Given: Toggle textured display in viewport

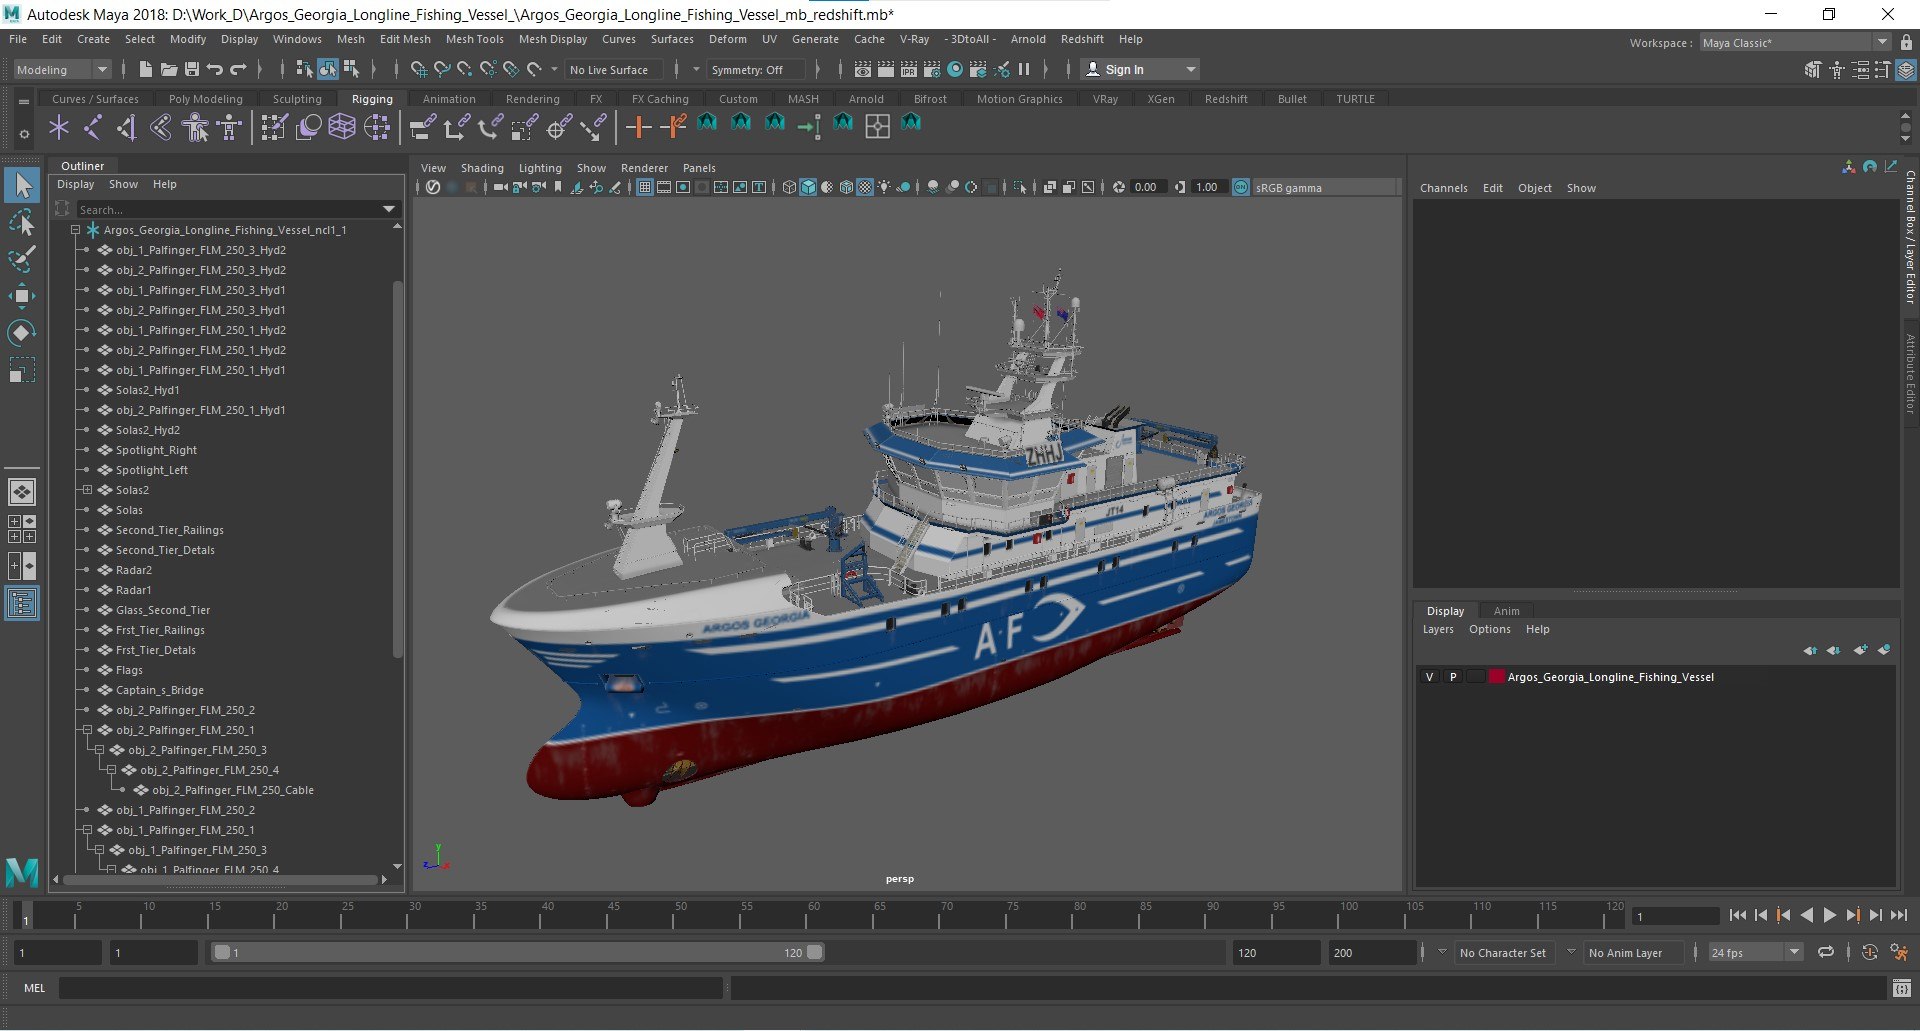Looking at the screenshot, I should coord(865,187).
